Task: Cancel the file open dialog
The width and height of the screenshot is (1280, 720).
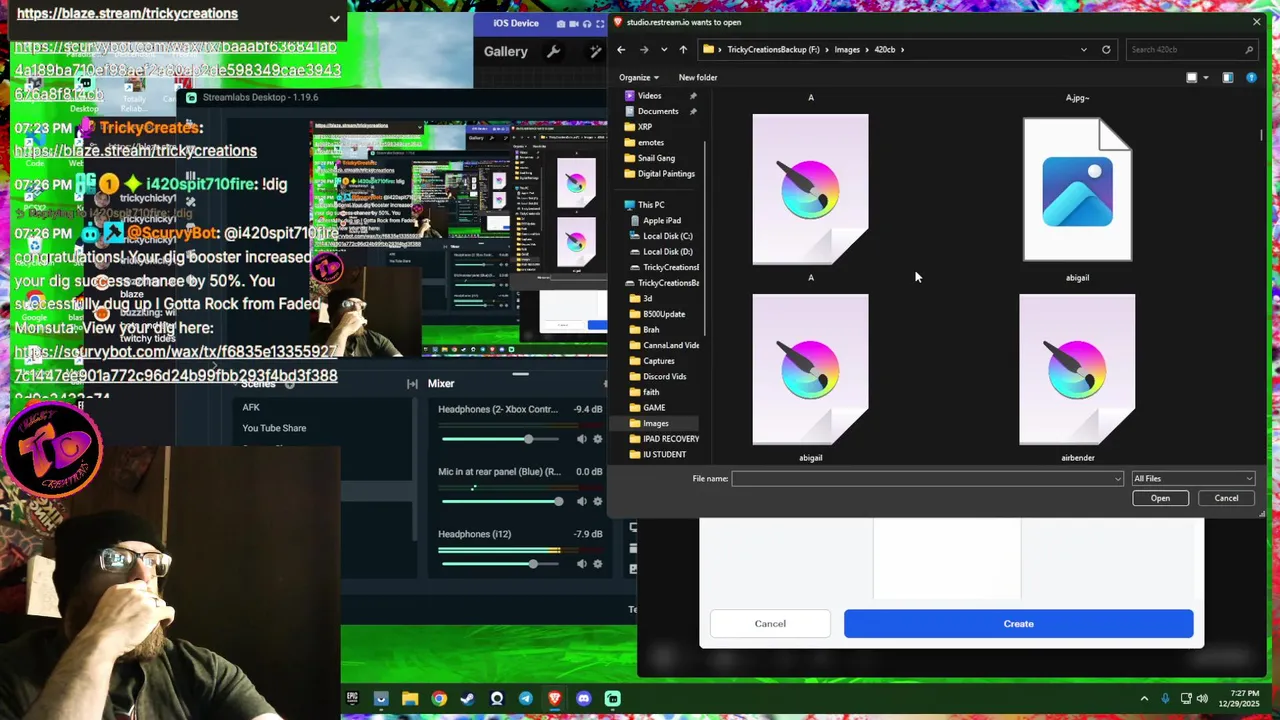Action: tap(1226, 498)
